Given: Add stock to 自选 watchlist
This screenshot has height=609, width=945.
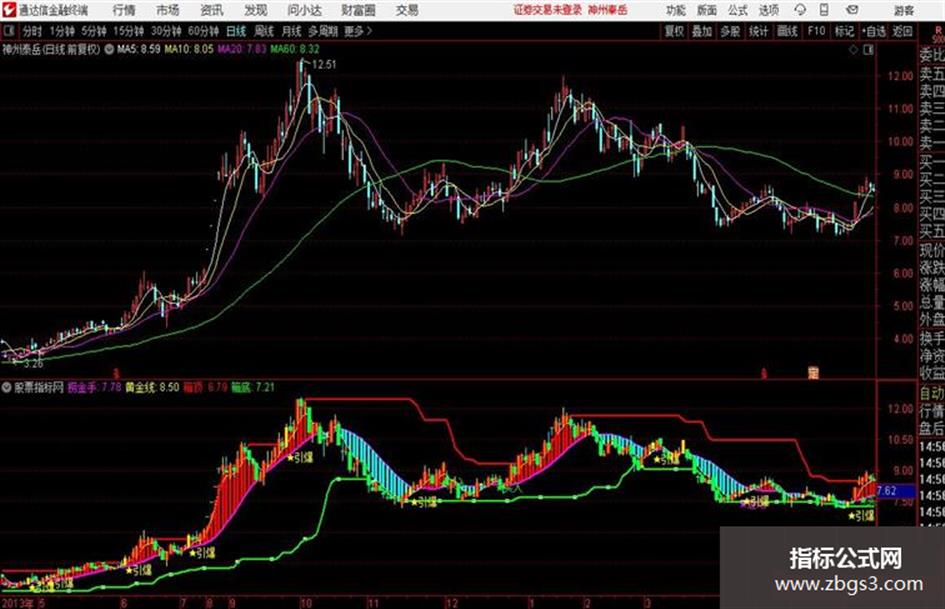Looking at the screenshot, I should 873,31.
